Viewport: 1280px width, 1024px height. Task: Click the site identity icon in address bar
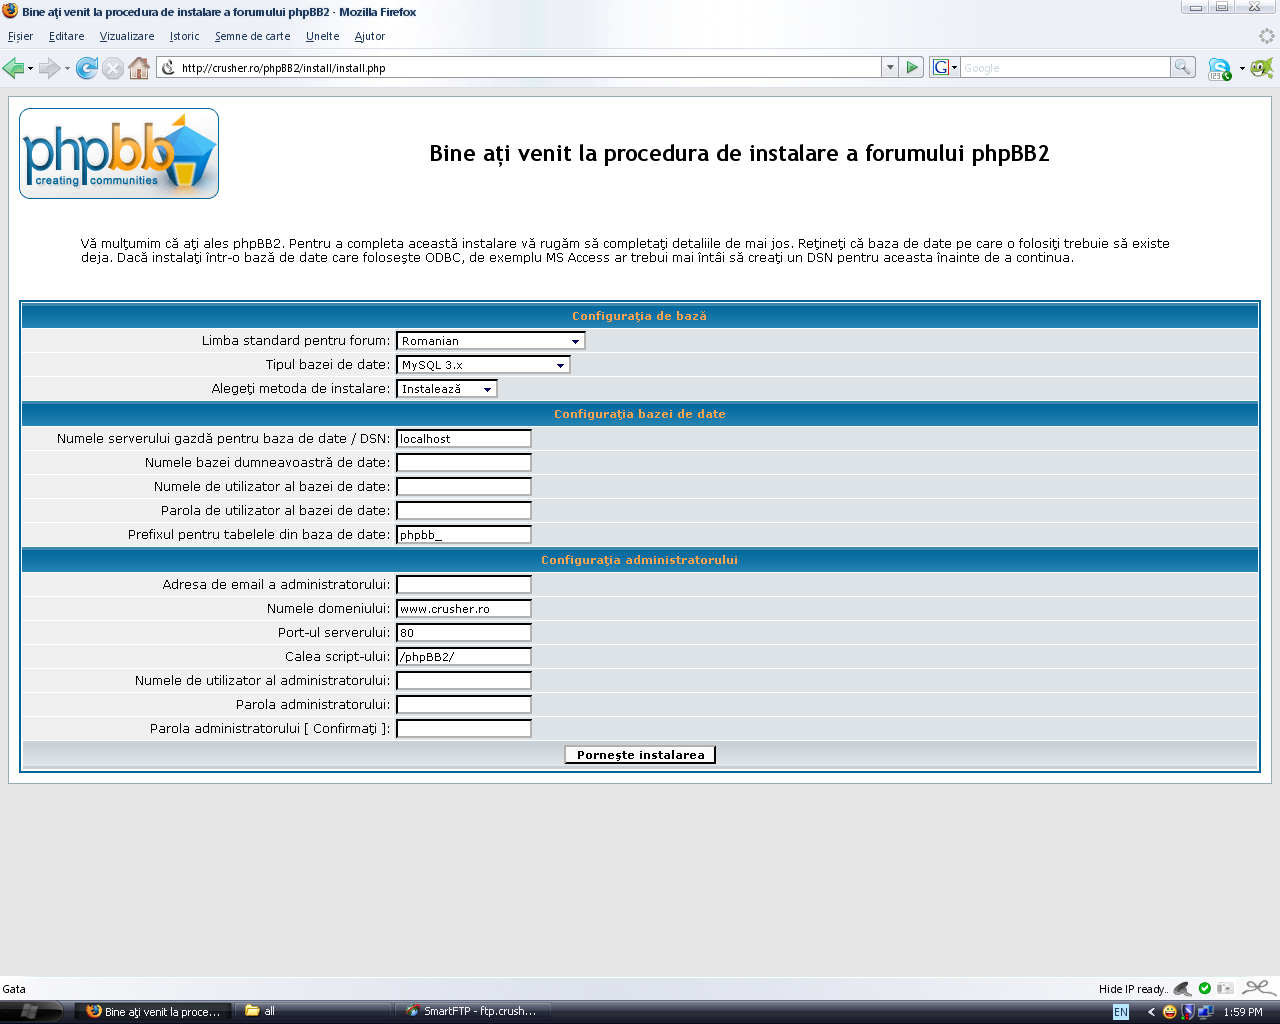coord(168,68)
